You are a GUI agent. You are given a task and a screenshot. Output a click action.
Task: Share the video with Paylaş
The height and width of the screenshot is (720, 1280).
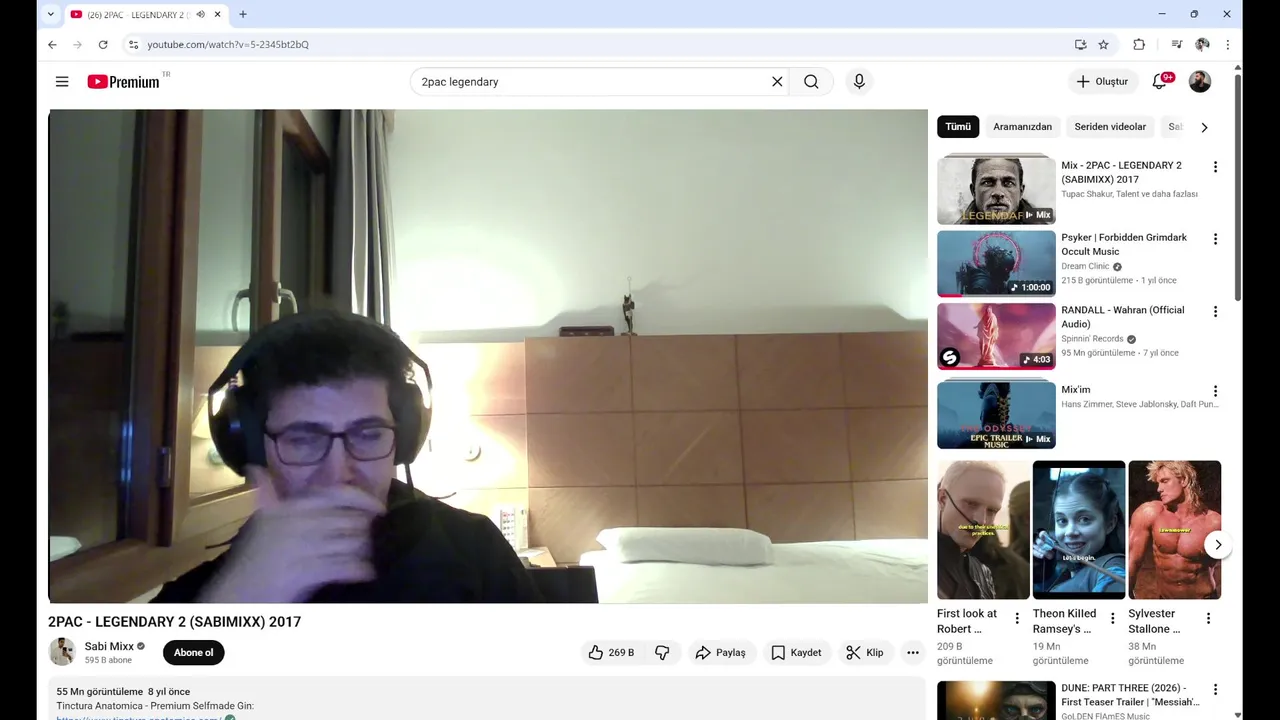click(720, 653)
